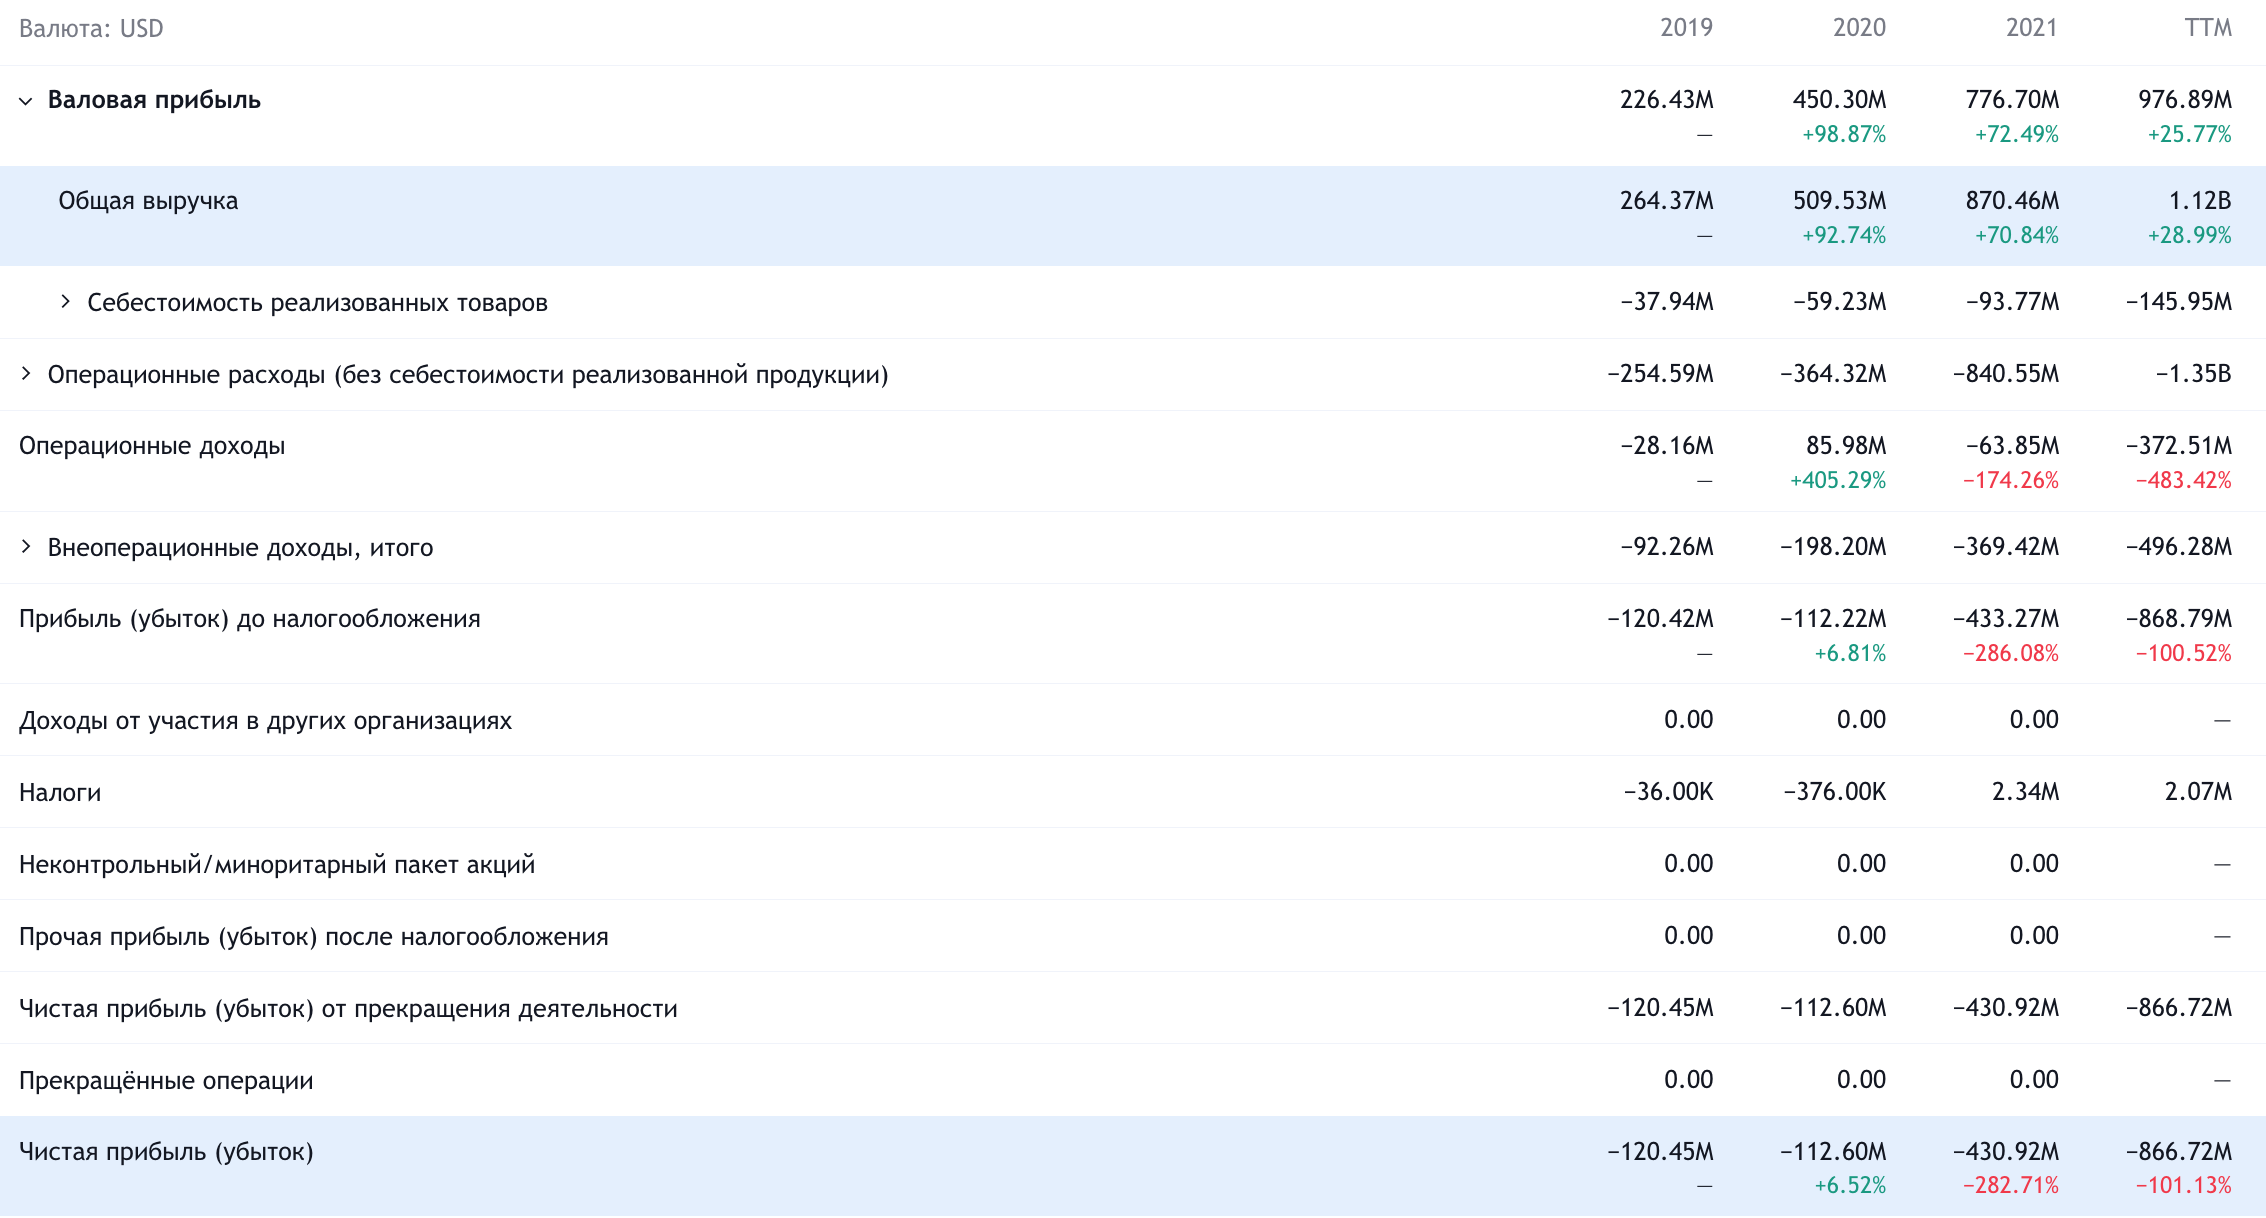Expand Внеоперационные доходы, итого chevron

tap(26, 547)
